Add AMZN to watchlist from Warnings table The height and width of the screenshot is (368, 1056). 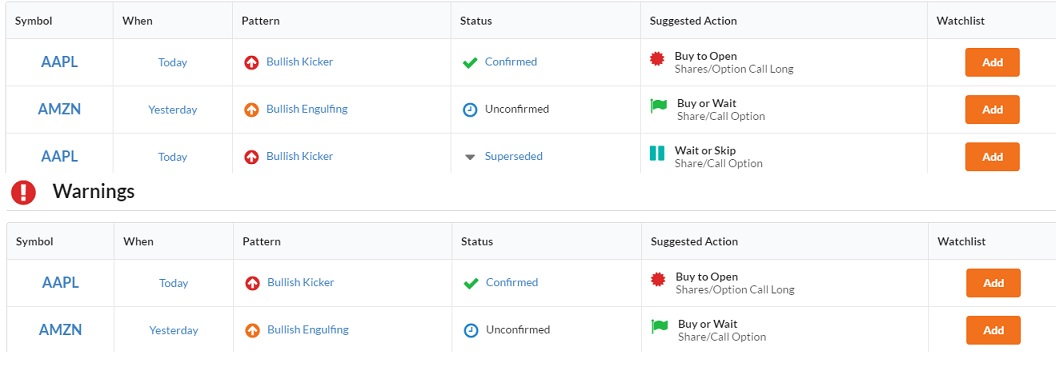[993, 330]
